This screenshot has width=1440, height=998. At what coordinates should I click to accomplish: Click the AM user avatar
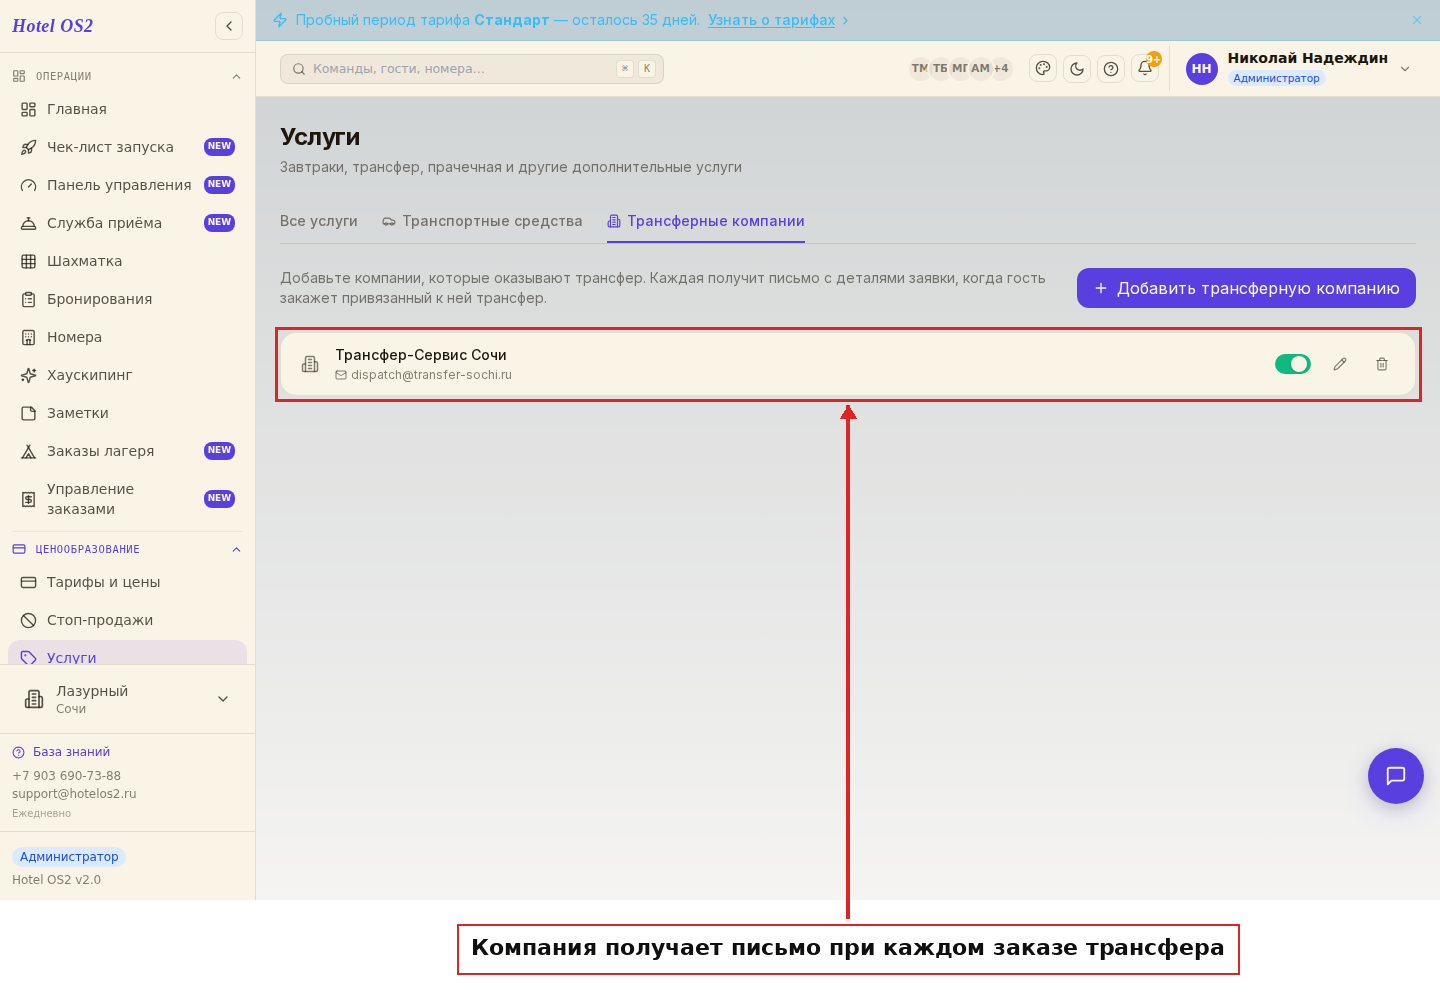tap(980, 69)
